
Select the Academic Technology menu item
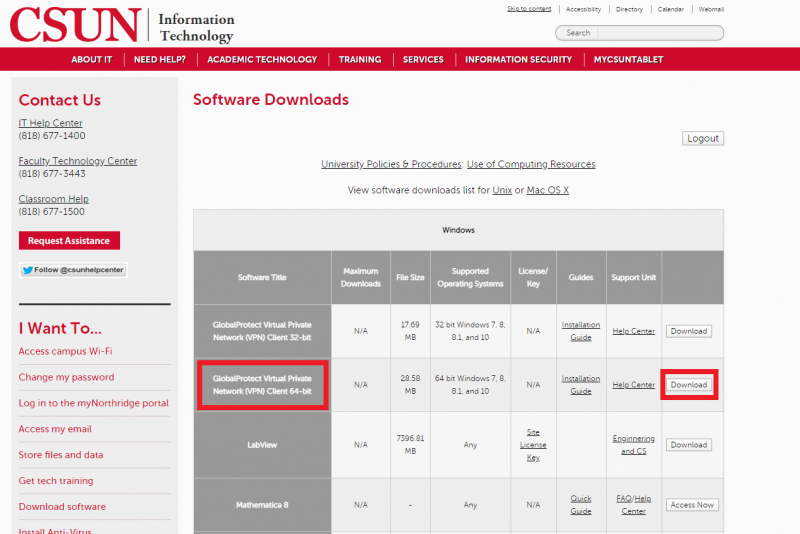coord(262,60)
